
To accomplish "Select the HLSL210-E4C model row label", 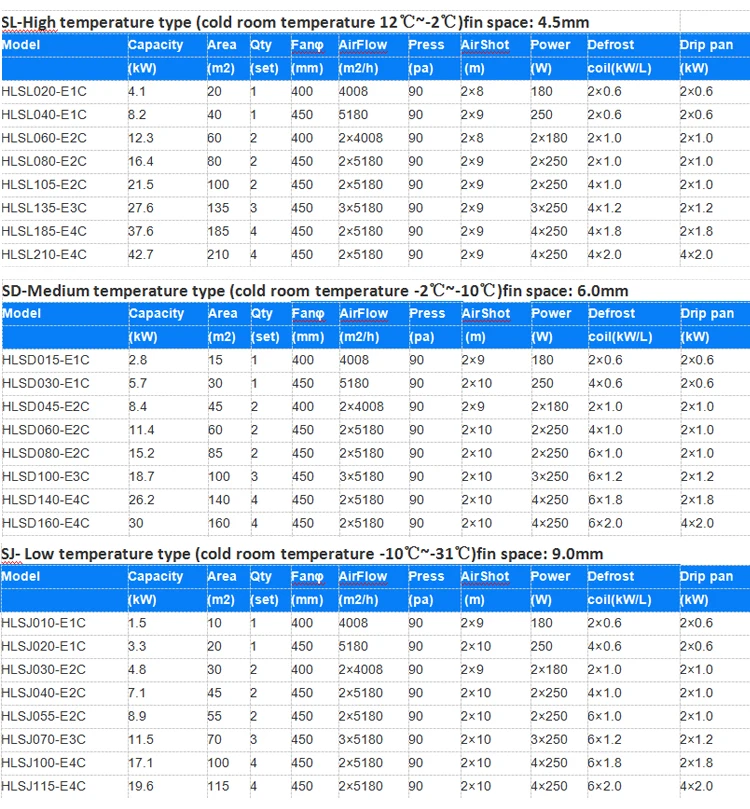I will click(44, 254).
